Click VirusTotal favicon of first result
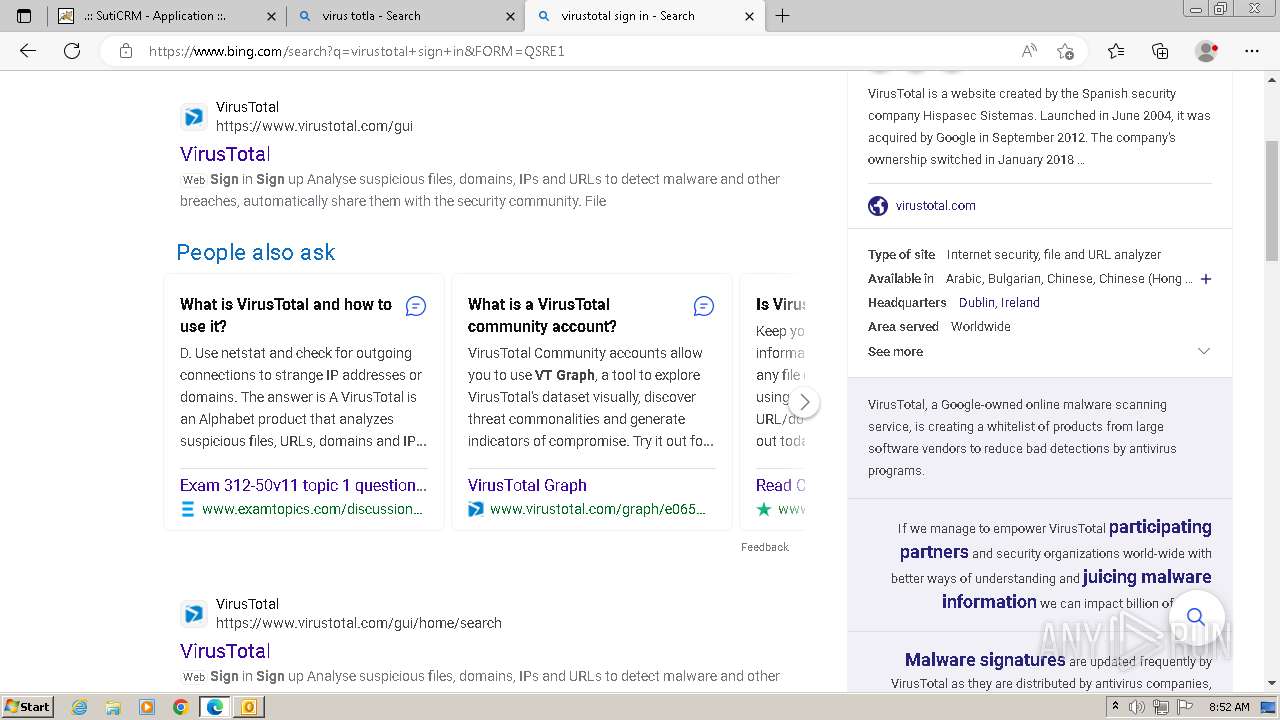The height and width of the screenshot is (720, 1280). coord(194,117)
